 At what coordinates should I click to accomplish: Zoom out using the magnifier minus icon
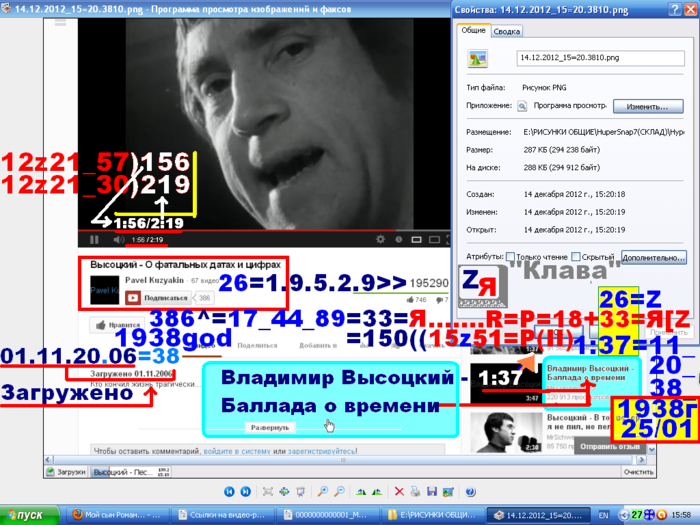click(339, 492)
